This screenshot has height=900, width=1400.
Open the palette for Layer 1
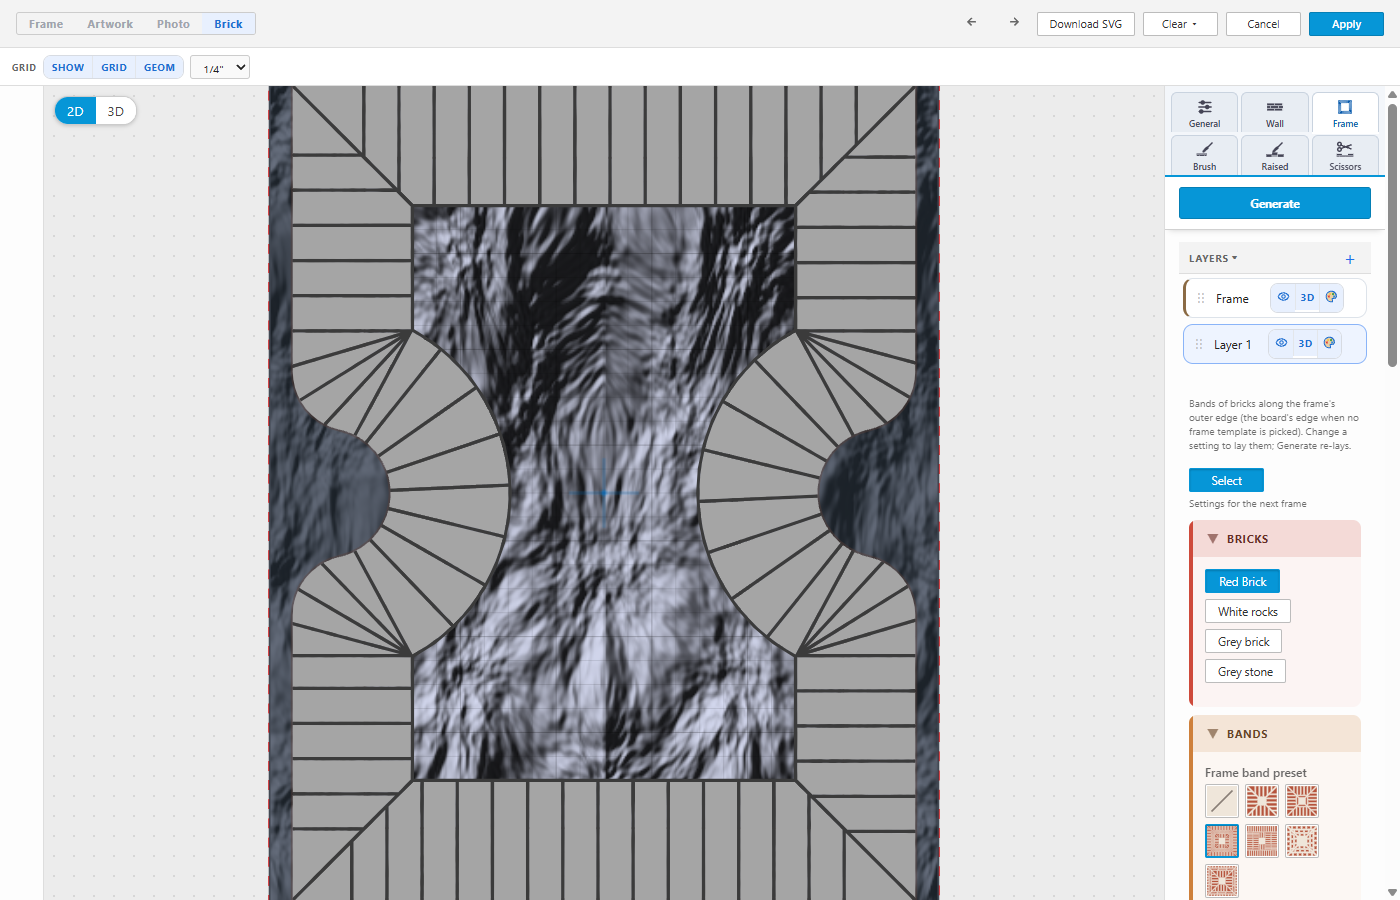(x=1329, y=343)
